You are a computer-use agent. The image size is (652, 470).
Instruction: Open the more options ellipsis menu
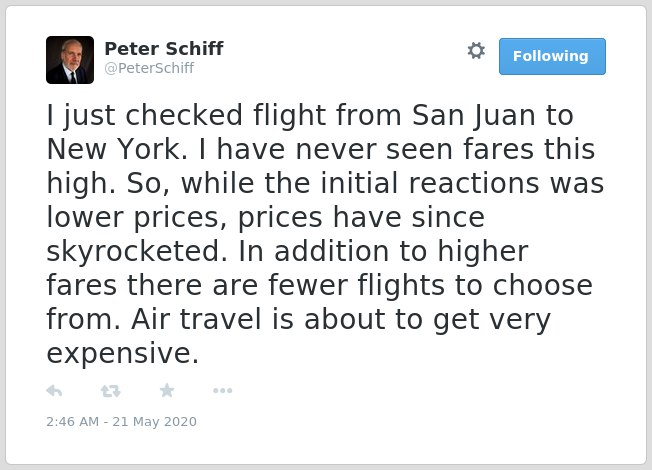tap(222, 391)
